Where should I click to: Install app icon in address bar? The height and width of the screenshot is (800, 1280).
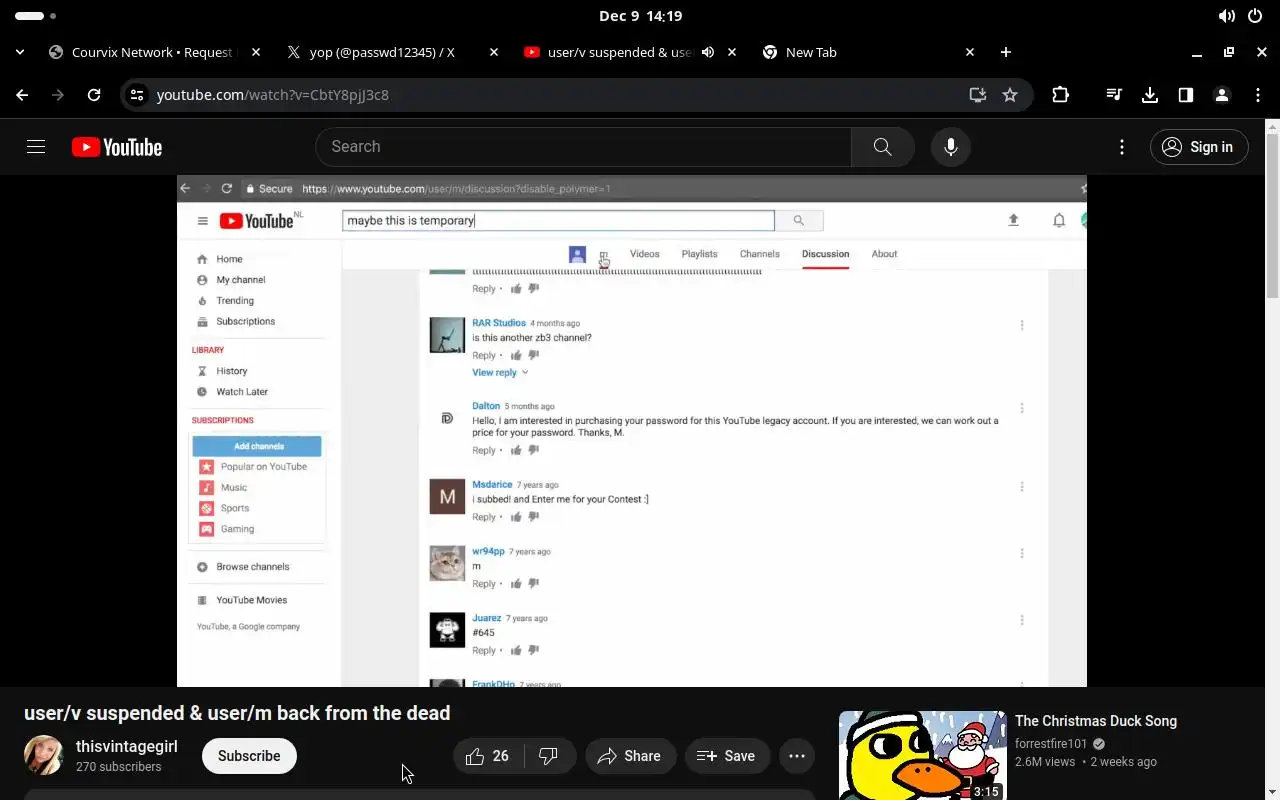(978, 95)
